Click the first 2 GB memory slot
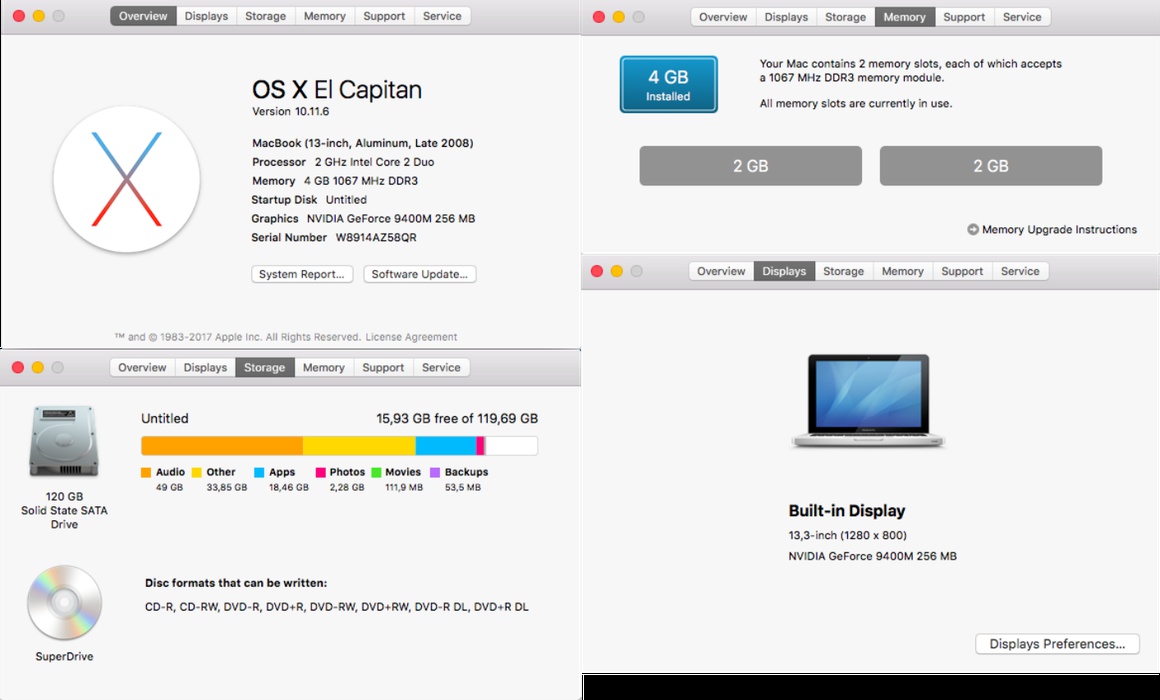Image resolution: width=1160 pixels, height=700 pixels. pyautogui.click(x=750, y=166)
